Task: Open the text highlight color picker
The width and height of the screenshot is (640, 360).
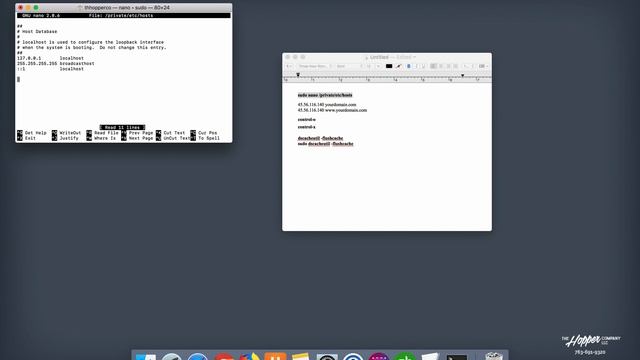Action: pos(398,66)
